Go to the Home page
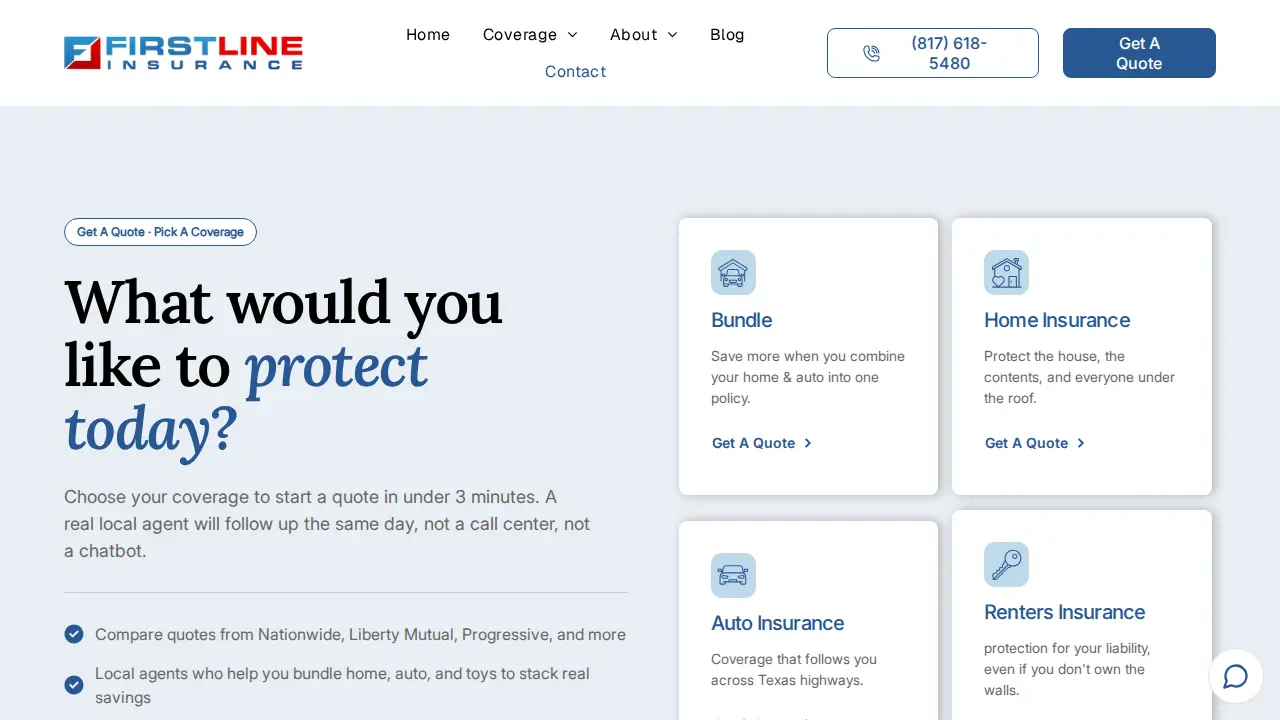The image size is (1280, 720). (x=428, y=35)
